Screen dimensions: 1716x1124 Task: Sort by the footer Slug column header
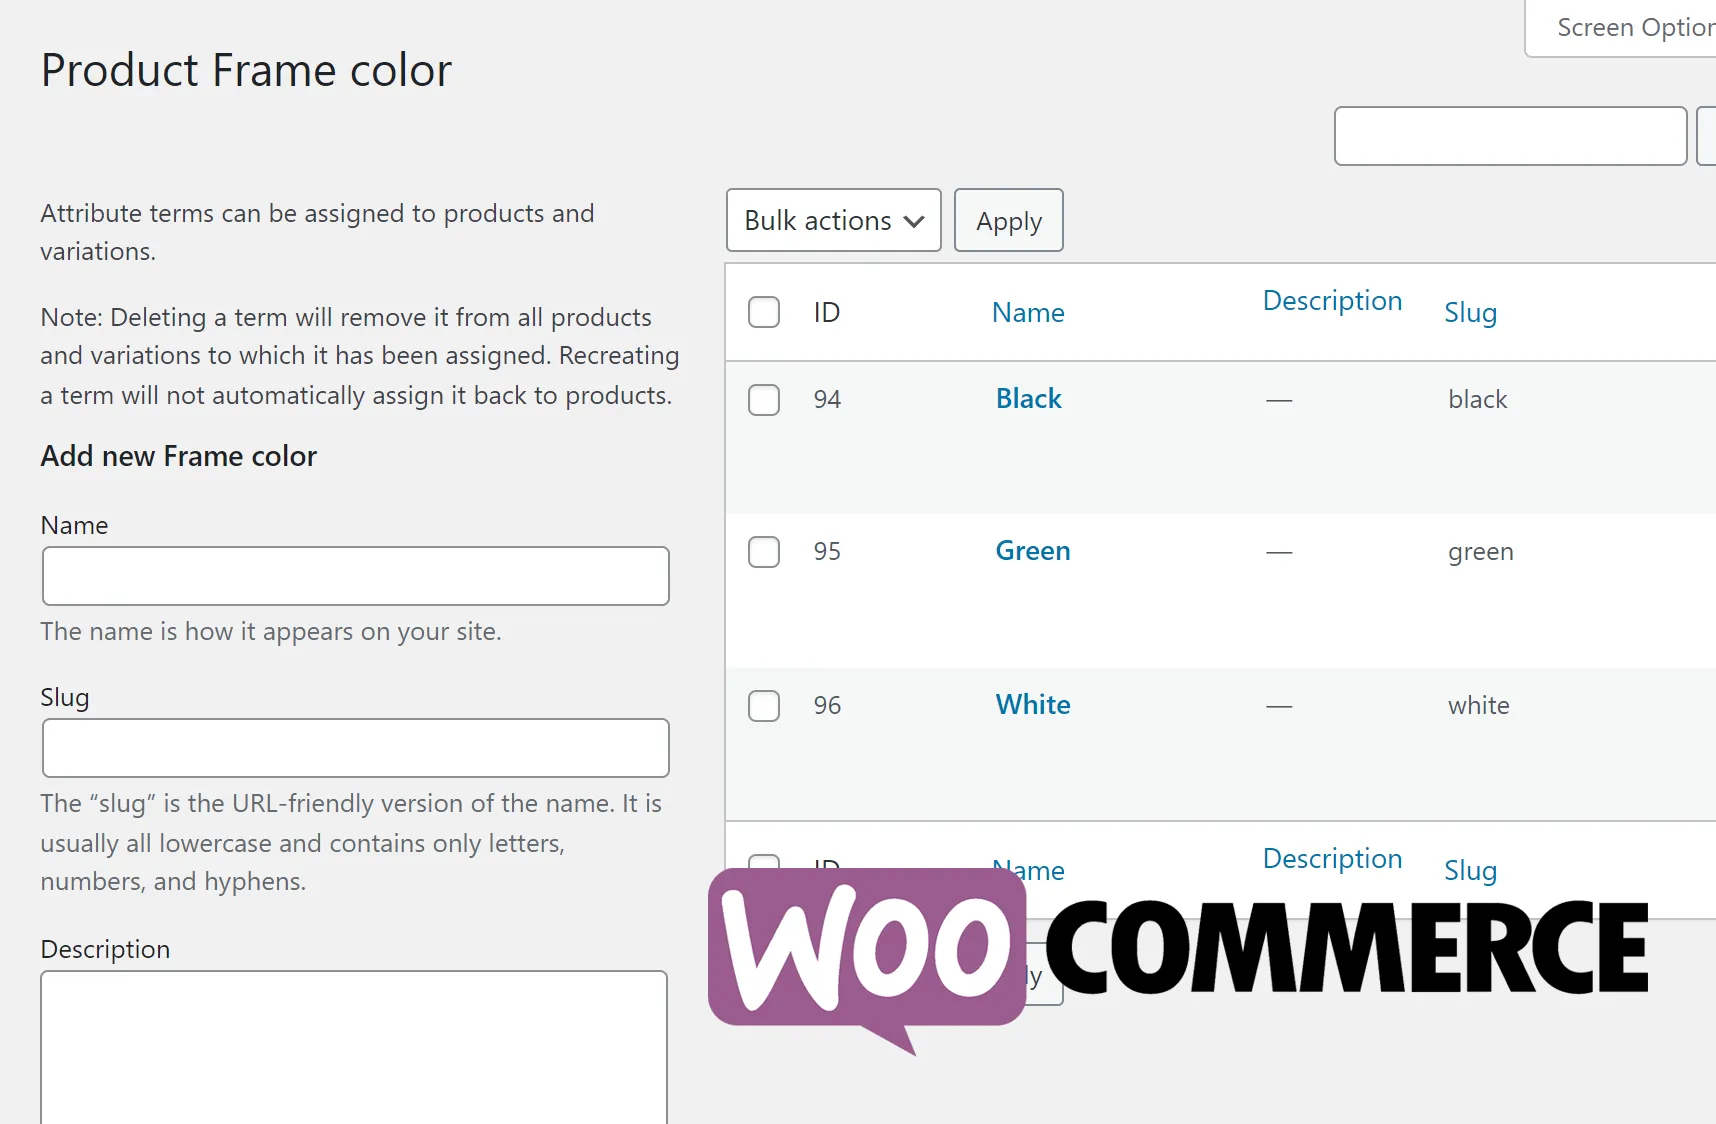pyautogui.click(x=1470, y=871)
